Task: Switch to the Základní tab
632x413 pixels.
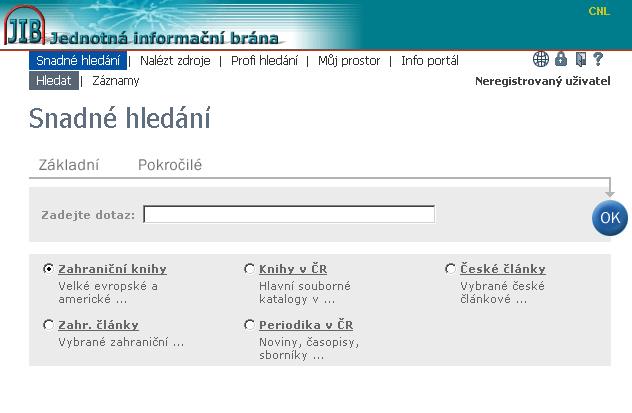Action: pos(69,165)
